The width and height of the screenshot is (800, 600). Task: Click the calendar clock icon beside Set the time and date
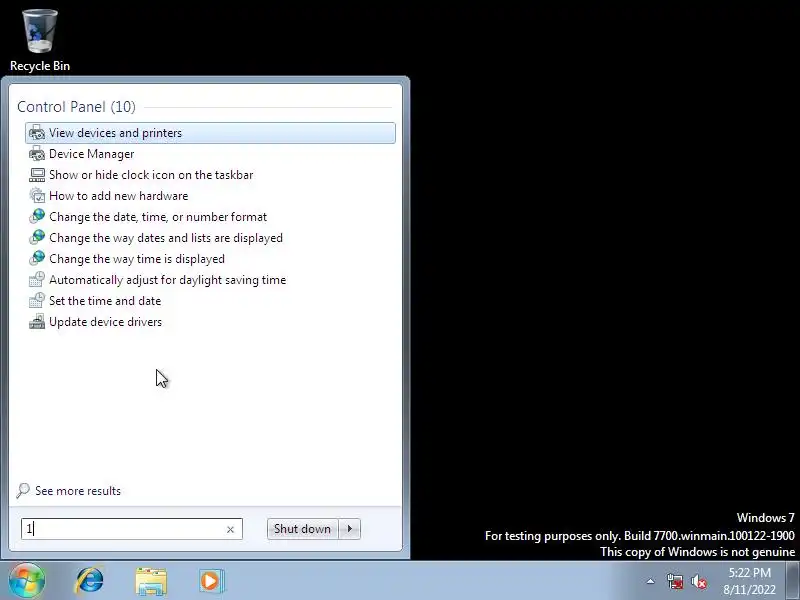pos(37,301)
